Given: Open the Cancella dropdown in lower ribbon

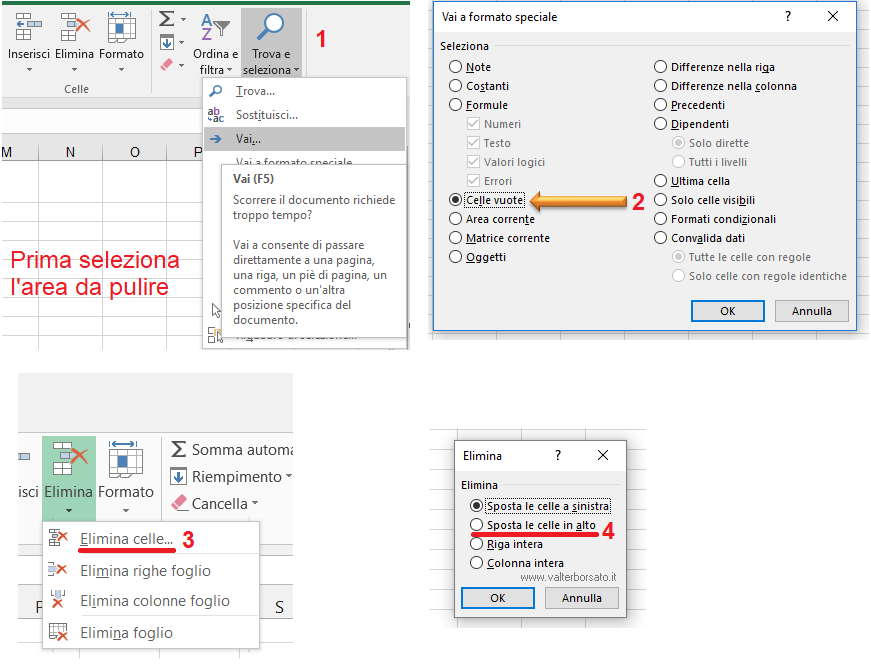Looking at the screenshot, I should tap(255, 504).
